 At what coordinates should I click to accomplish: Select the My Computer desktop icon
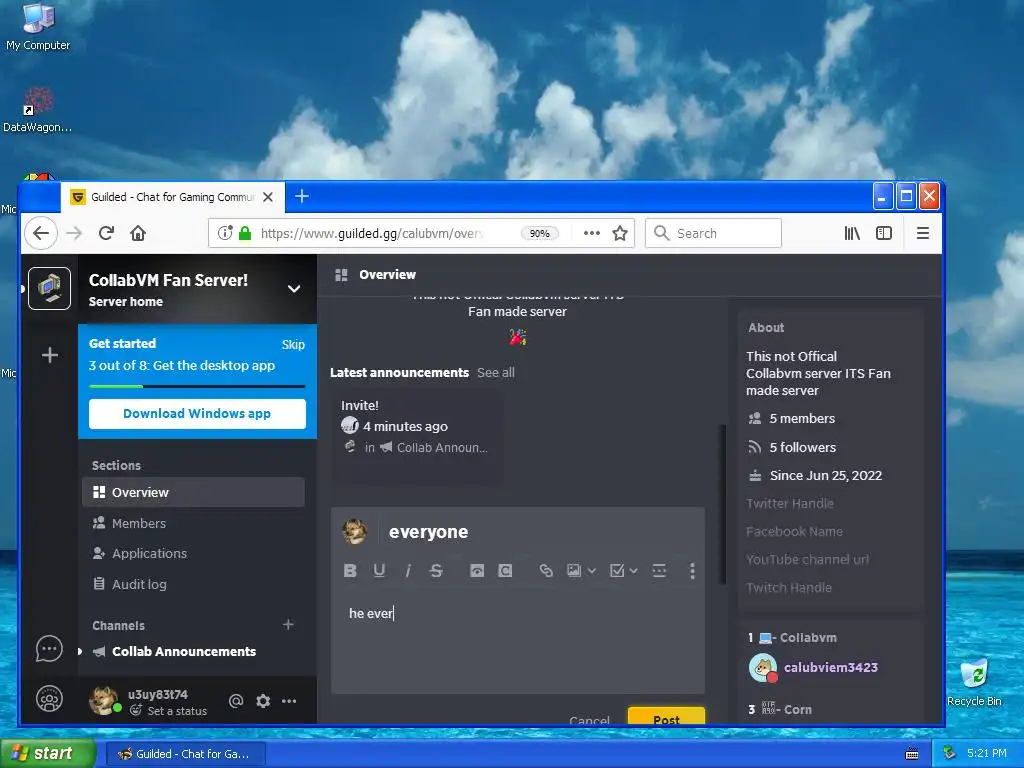38,27
